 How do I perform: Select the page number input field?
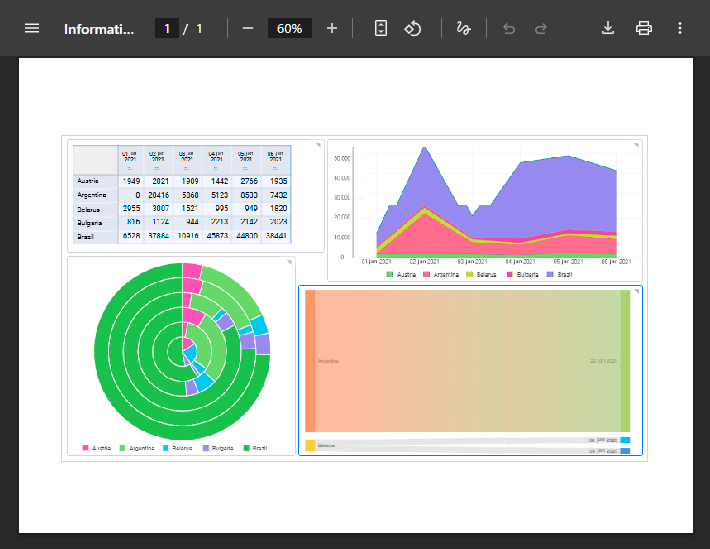167,28
